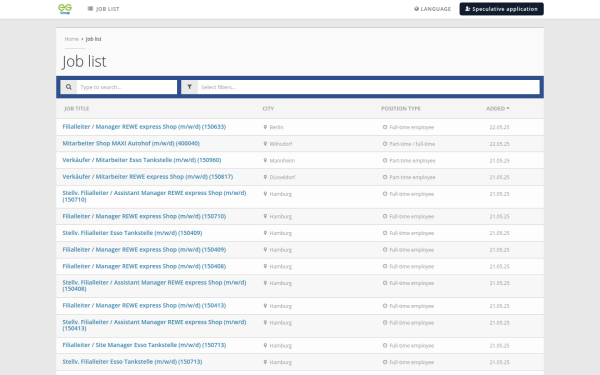
Task: Sort by Added column arrow
Action: tap(508, 108)
